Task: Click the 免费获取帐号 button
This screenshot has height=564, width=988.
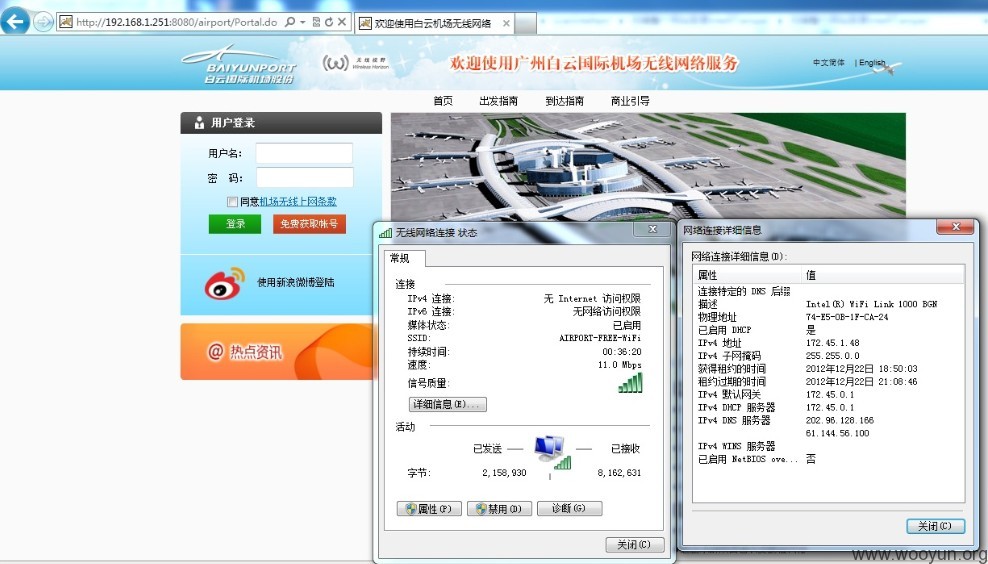Action: tap(309, 224)
